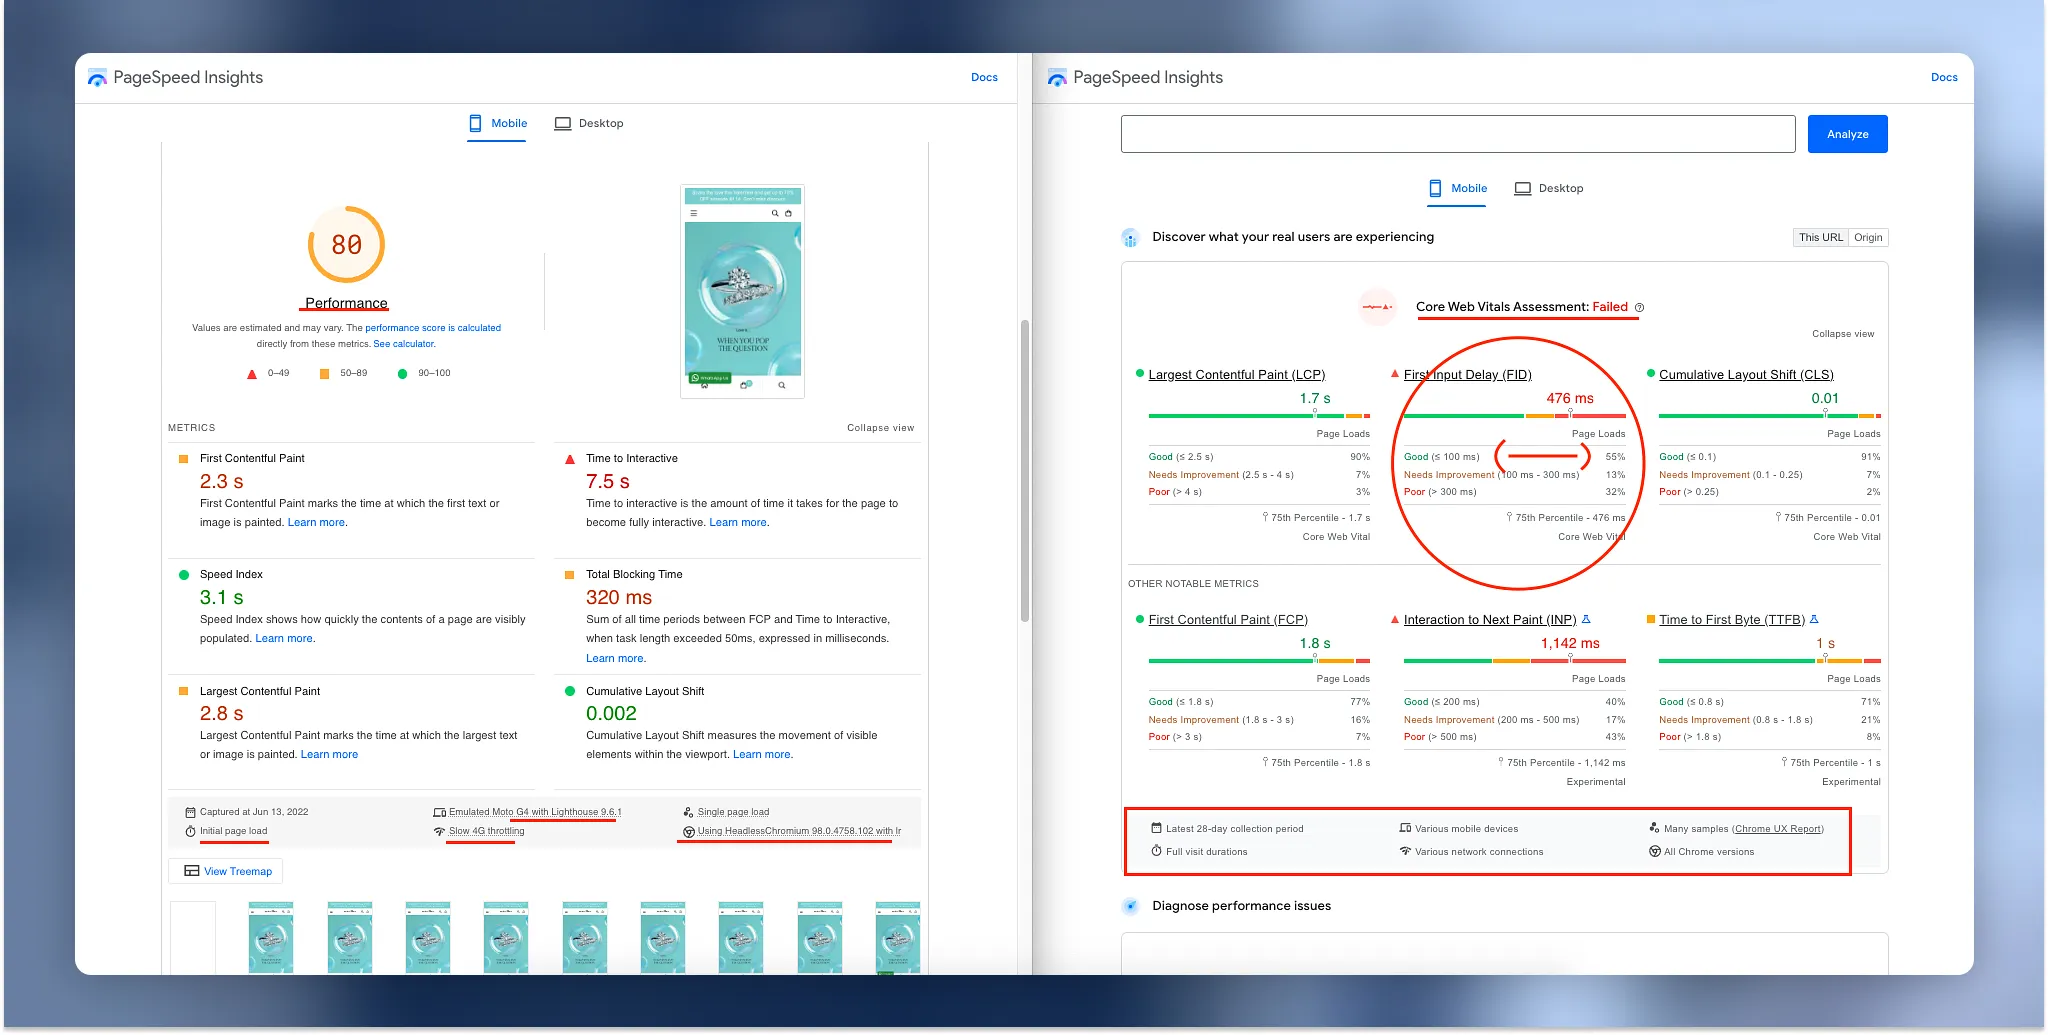Click the calendar icon beside Latest 28-day collection period
The width and height of the screenshot is (2048, 1035).
(x=1156, y=828)
